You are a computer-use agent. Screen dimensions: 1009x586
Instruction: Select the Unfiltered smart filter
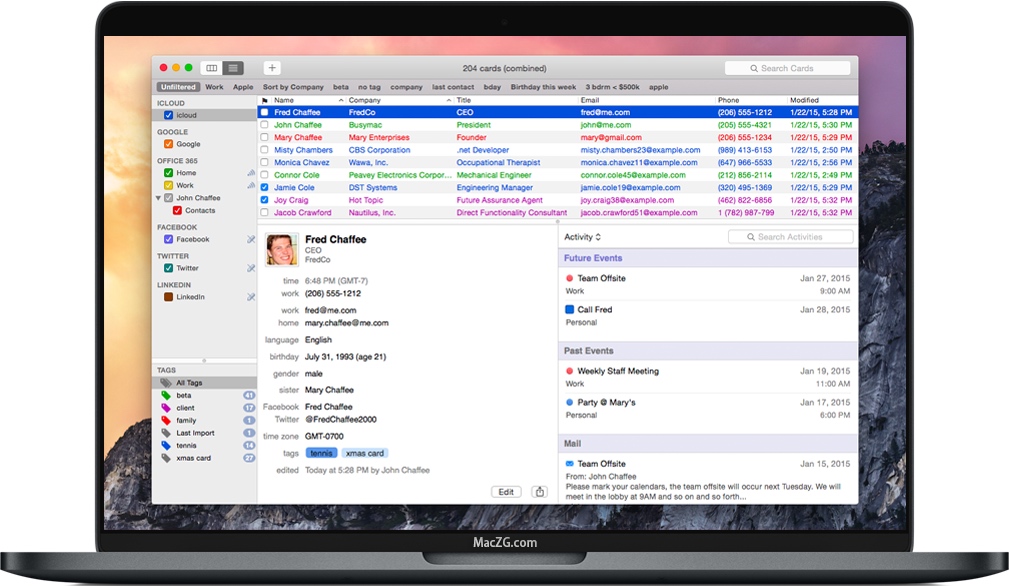178,87
